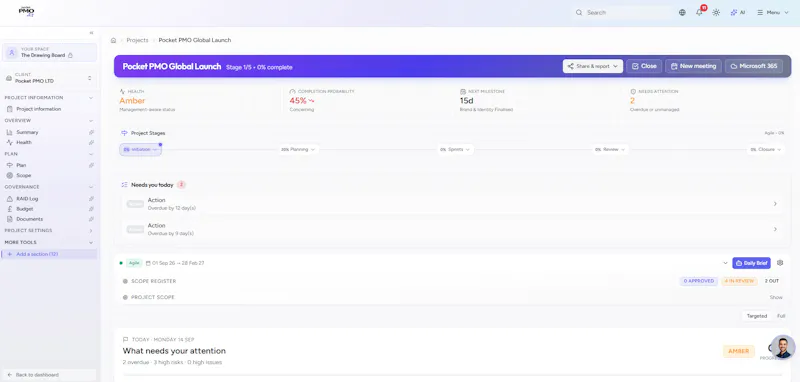Select the Closure stage pill

[767, 149]
